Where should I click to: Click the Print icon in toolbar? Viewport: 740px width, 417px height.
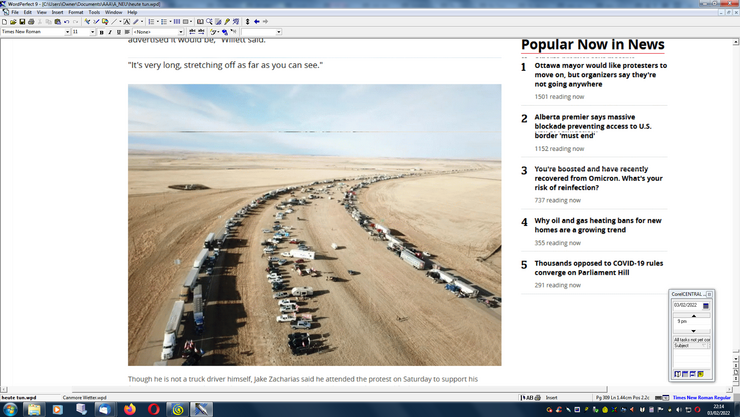(31, 22)
